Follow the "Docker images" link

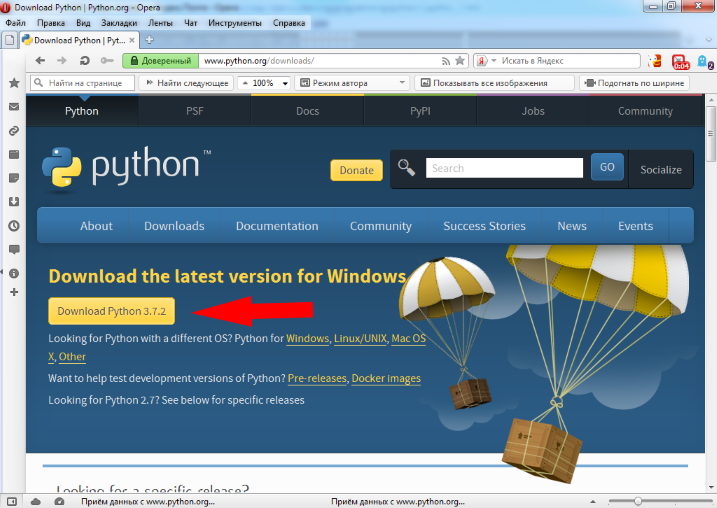[387, 379]
